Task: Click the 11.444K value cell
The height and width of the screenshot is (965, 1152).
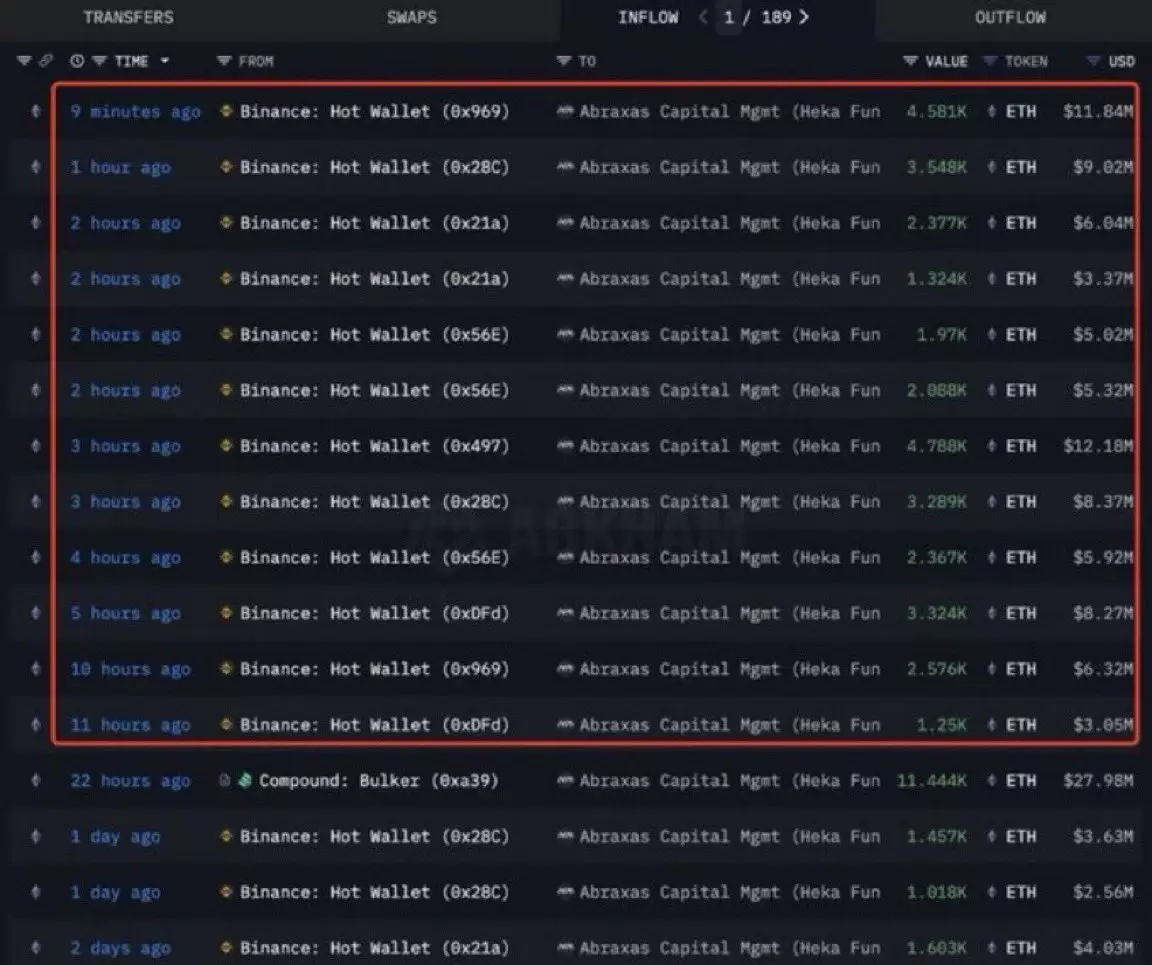Action: [932, 781]
